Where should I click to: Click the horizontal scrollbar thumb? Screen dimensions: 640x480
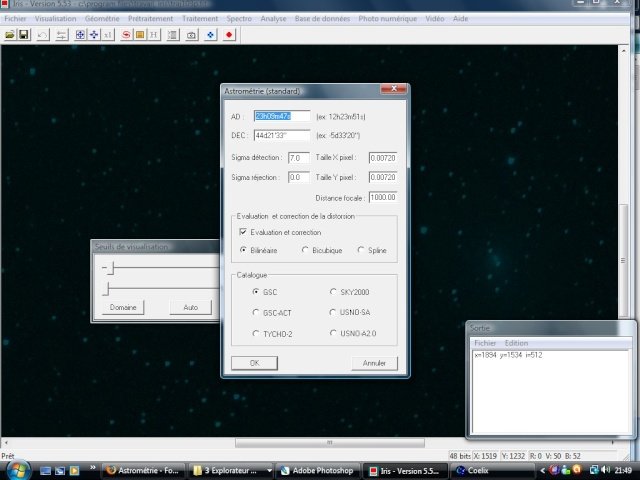point(330,442)
